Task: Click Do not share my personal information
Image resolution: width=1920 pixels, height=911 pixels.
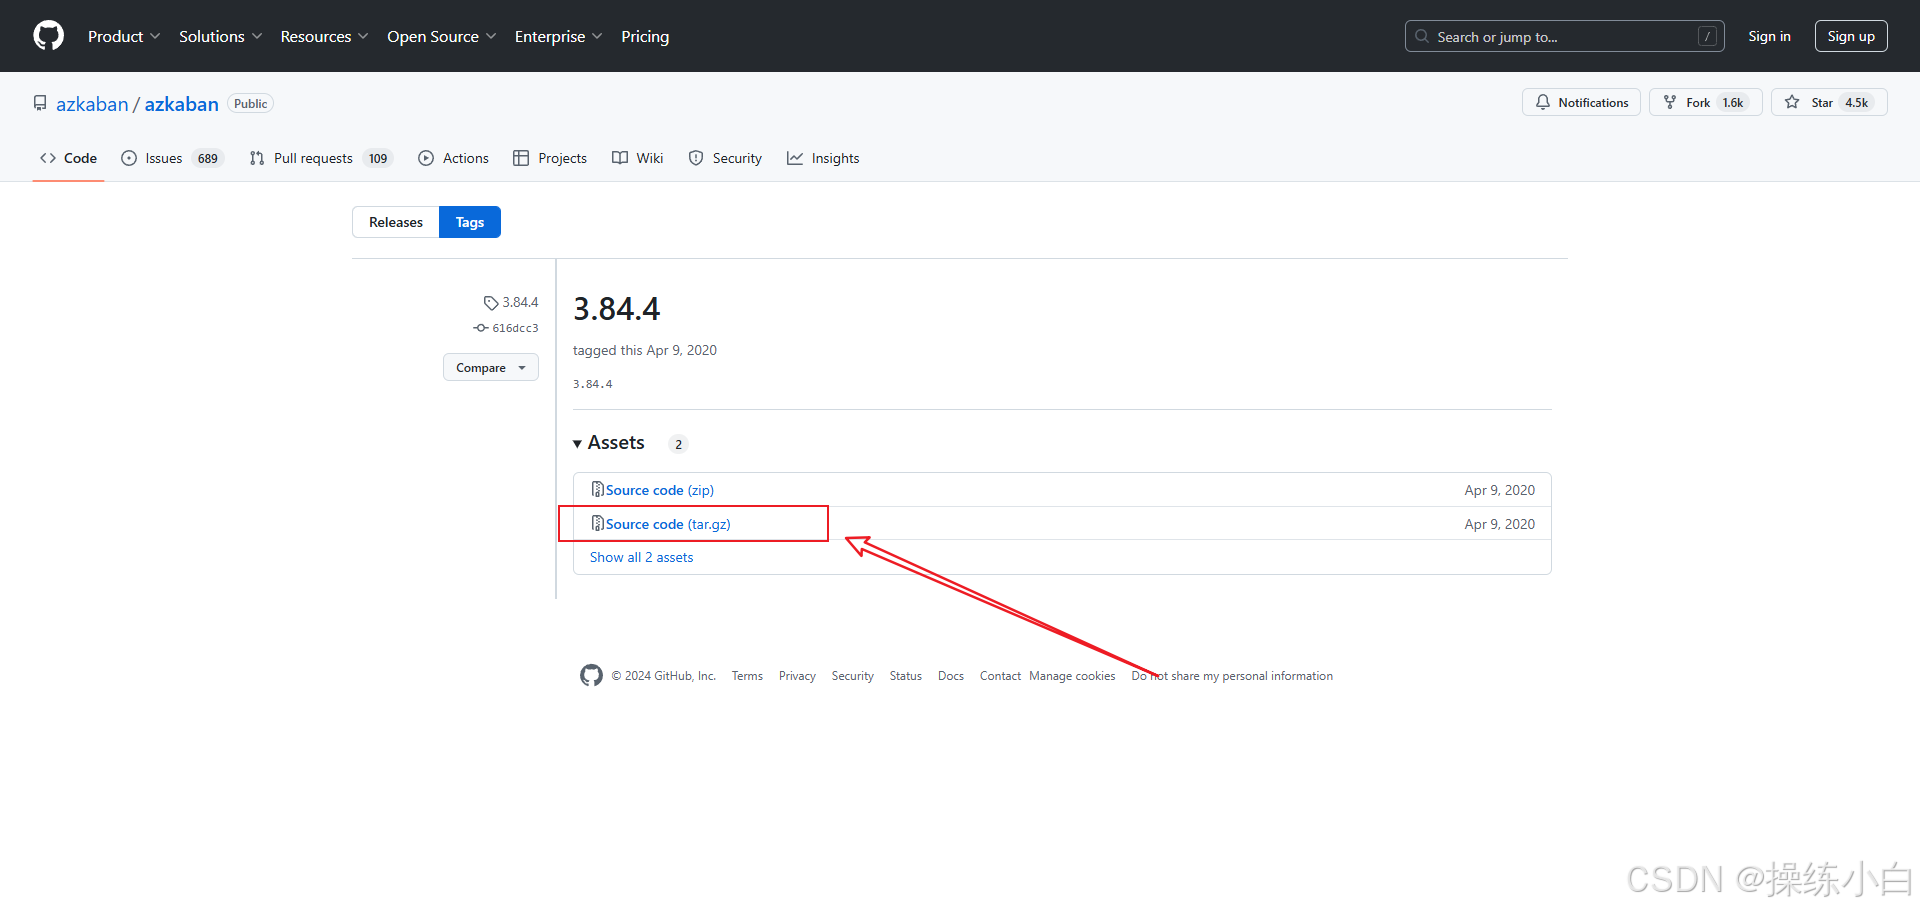Action: click(1232, 676)
